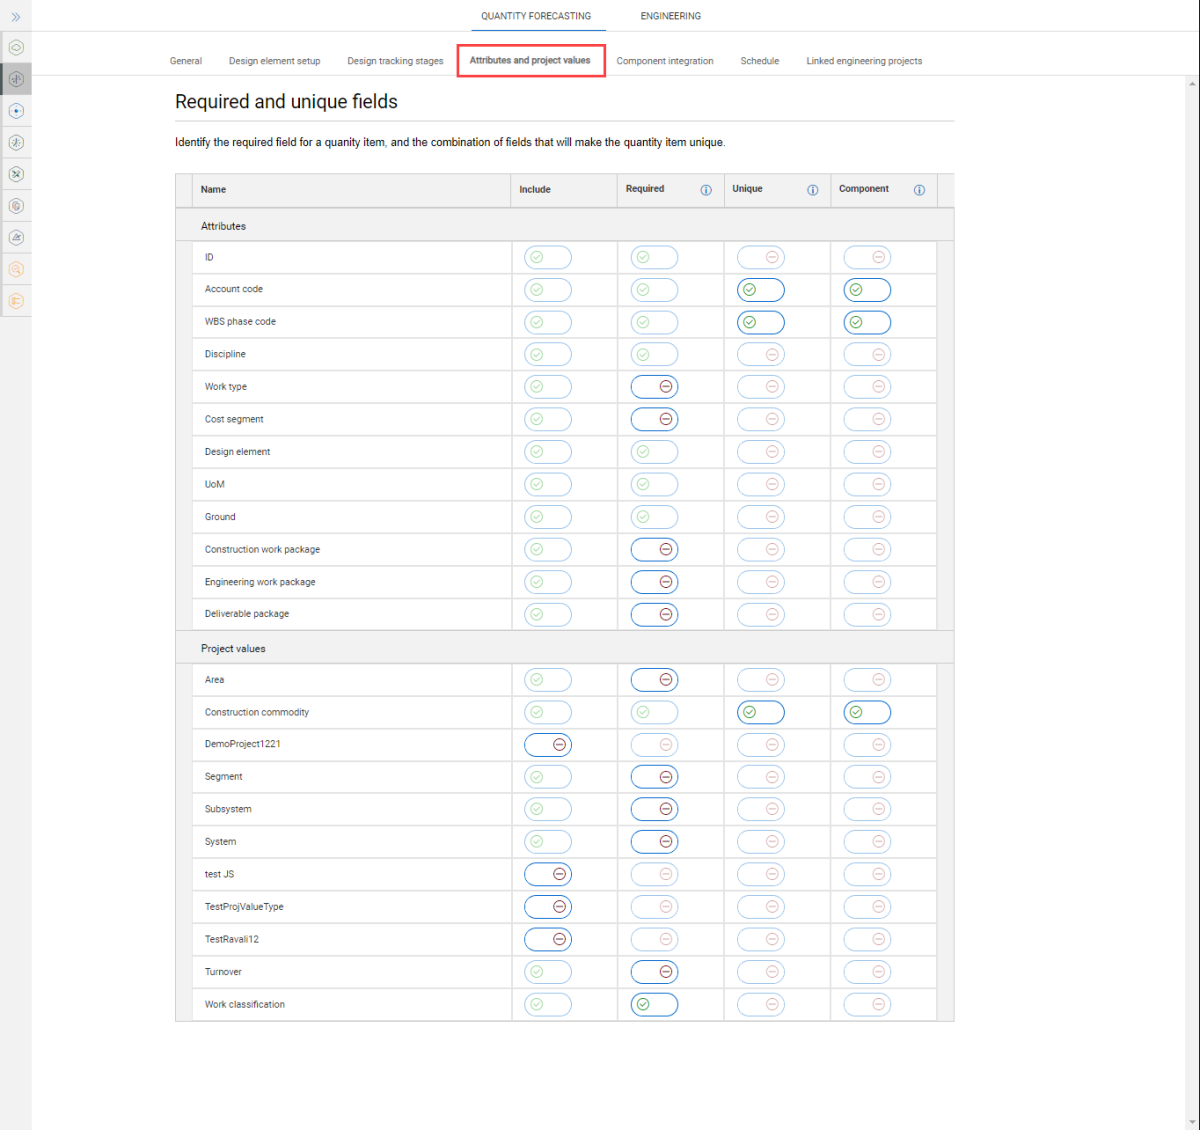Enable Include toggle for DemoProject1221

[x=548, y=745]
